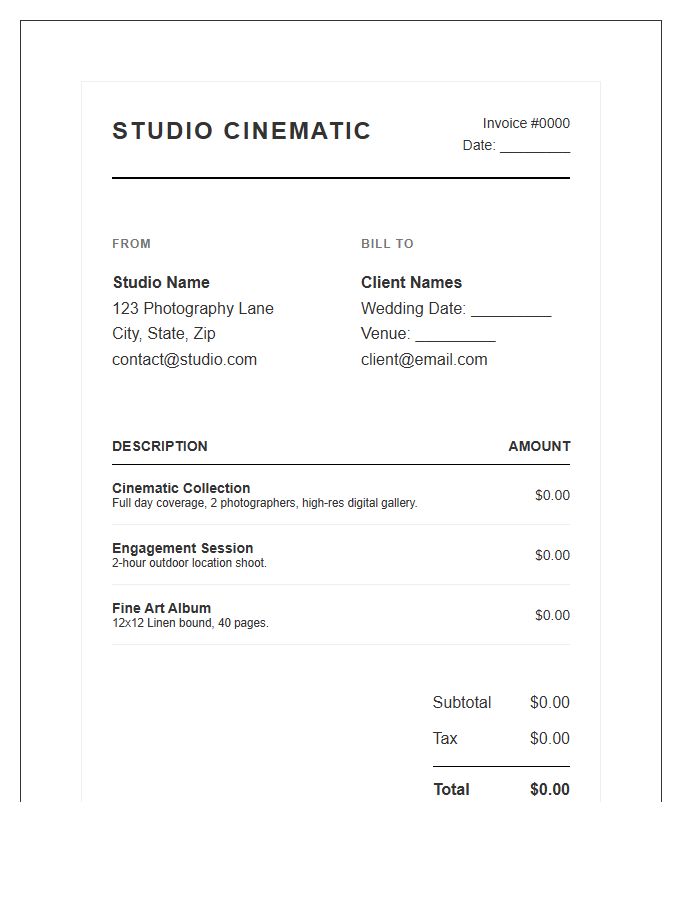Screen dimensions: 700x900
Task: Click the BILL TO section label
Action: click(x=387, y=244)
